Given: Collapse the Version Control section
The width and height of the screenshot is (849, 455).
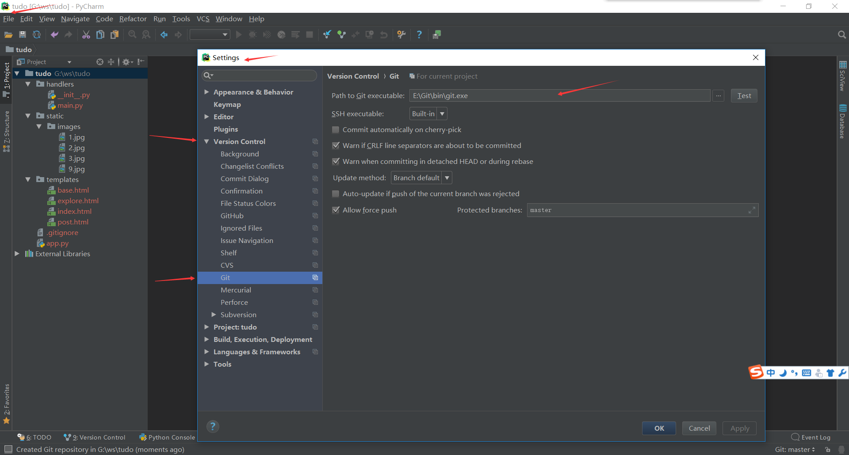Looking at the screenshot, I should tap(206, 141).
